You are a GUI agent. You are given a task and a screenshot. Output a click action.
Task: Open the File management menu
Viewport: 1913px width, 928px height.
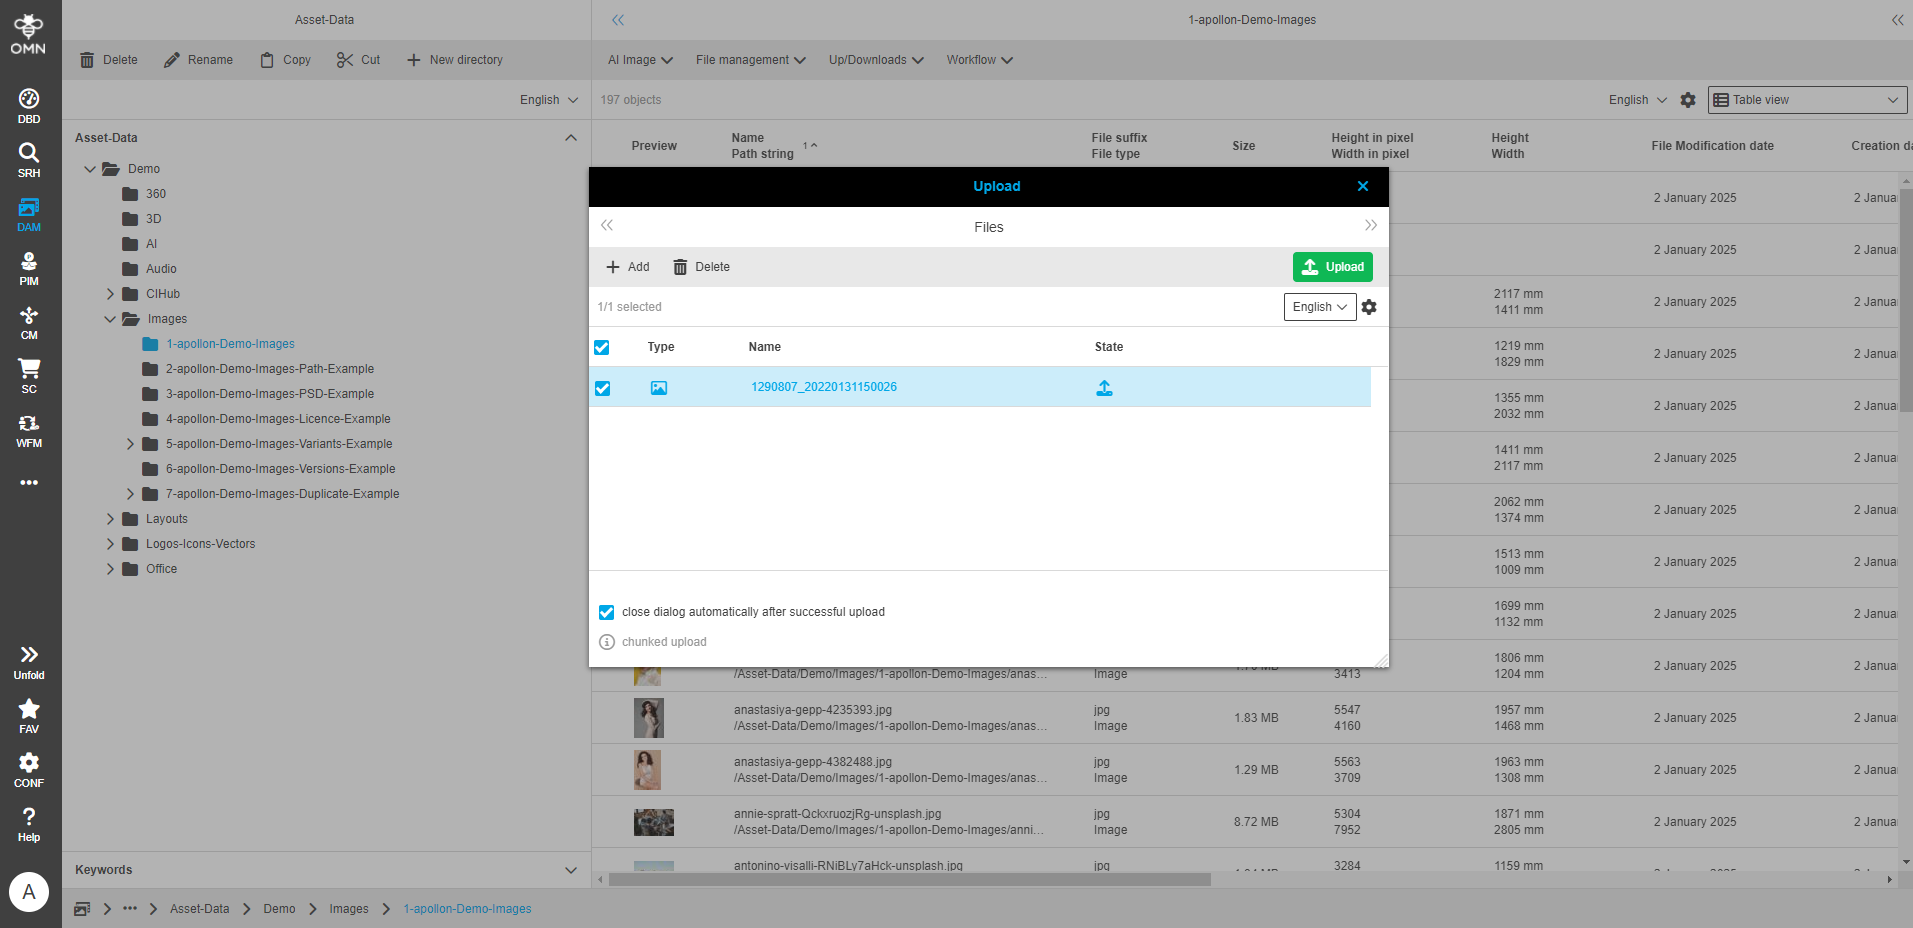(750, 60)
